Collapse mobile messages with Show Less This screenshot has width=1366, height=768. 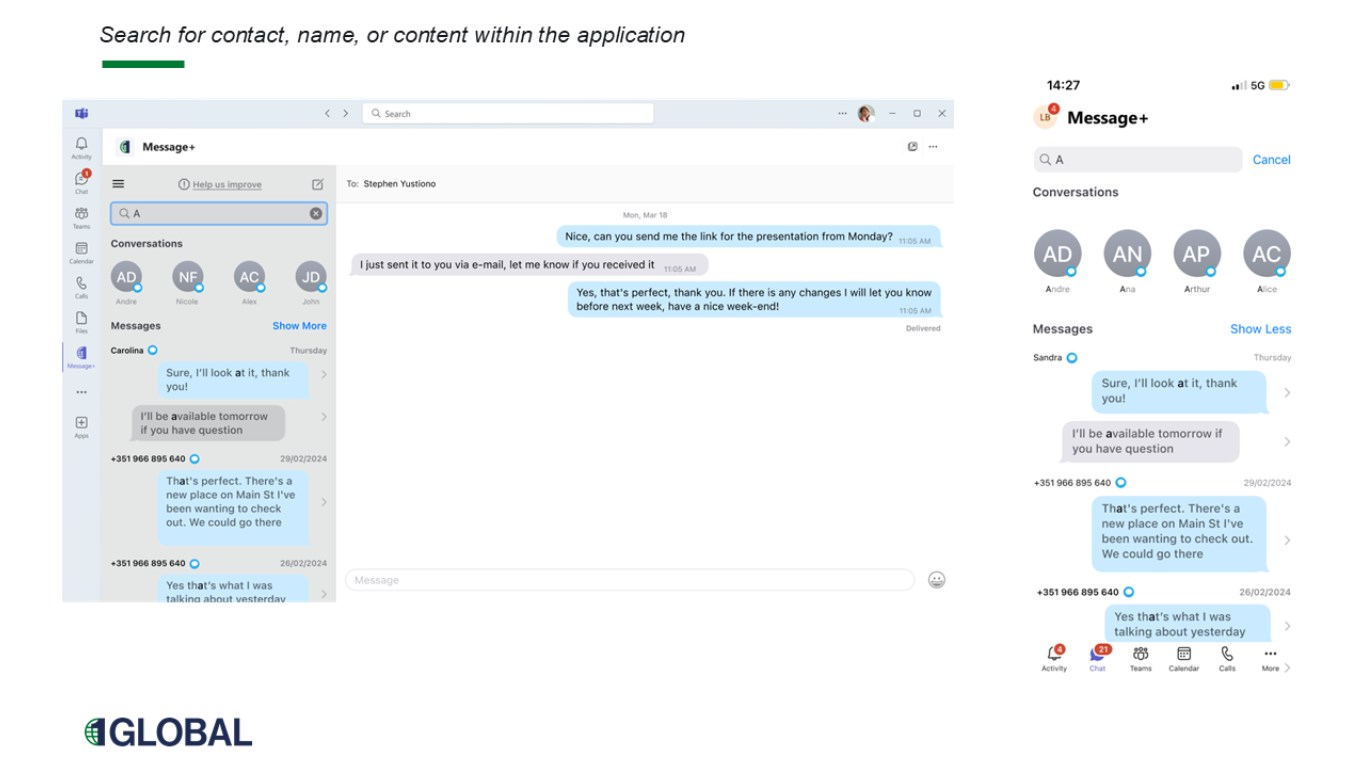pos(1260,329)
